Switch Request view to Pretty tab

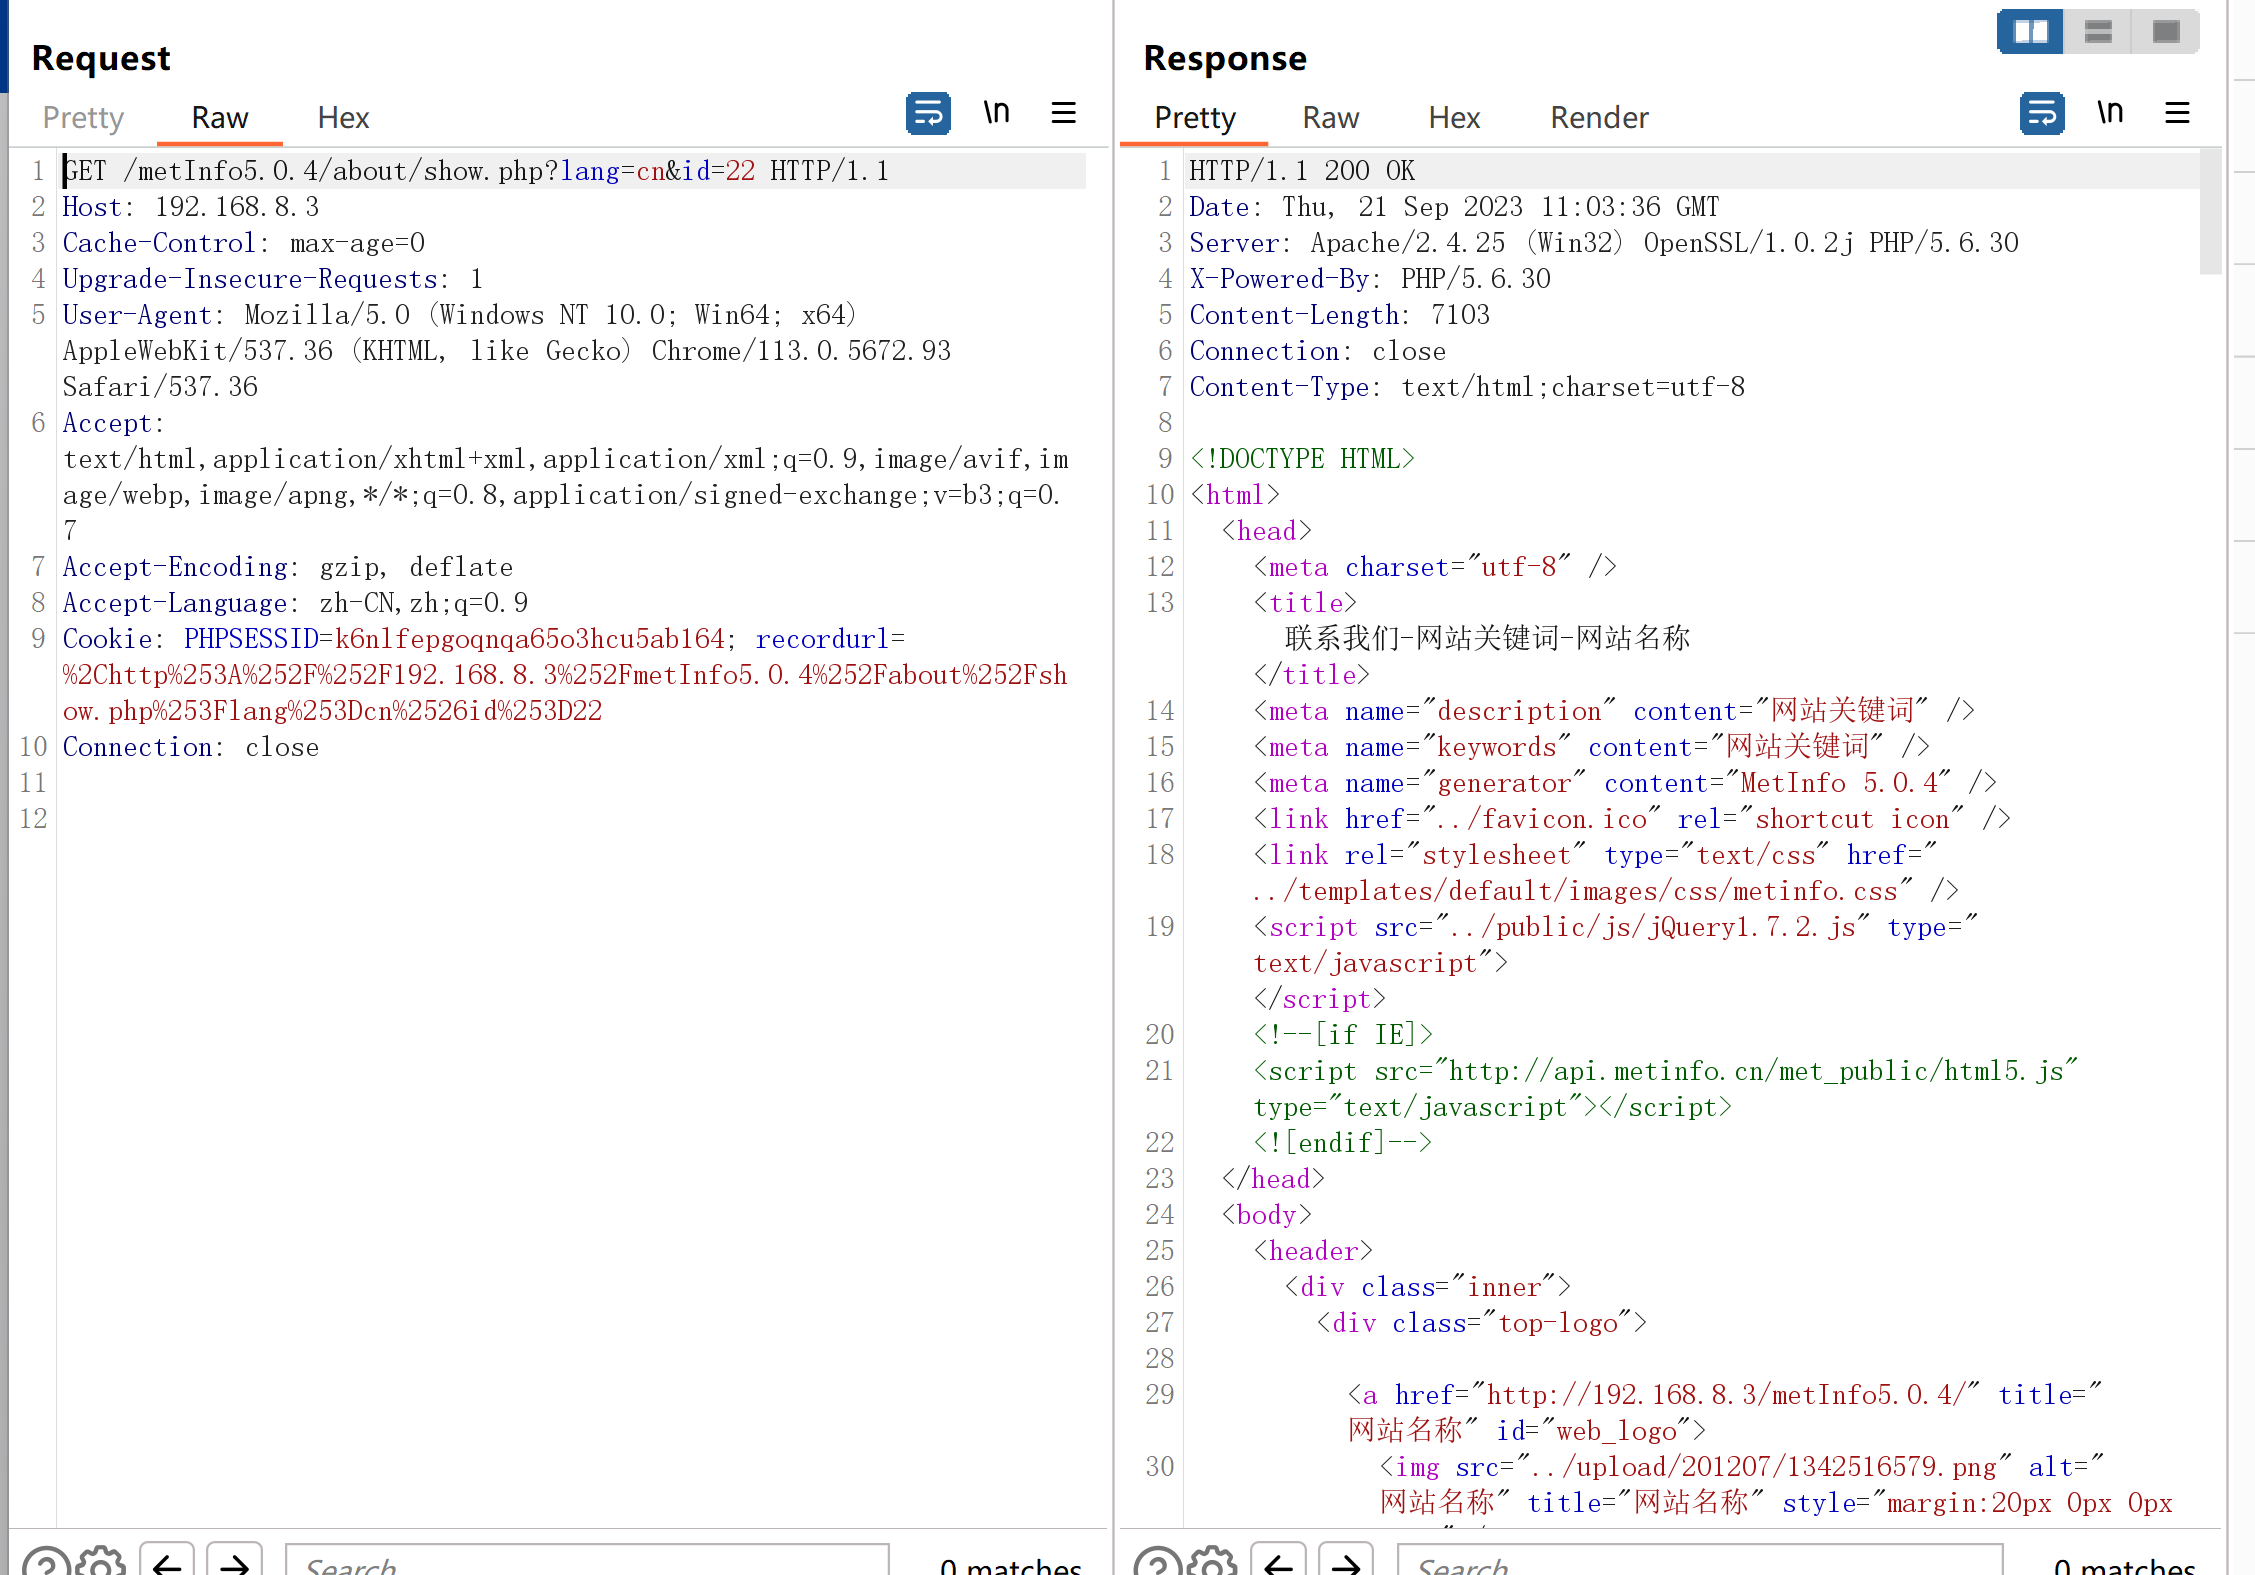click(x=83, y=118)
